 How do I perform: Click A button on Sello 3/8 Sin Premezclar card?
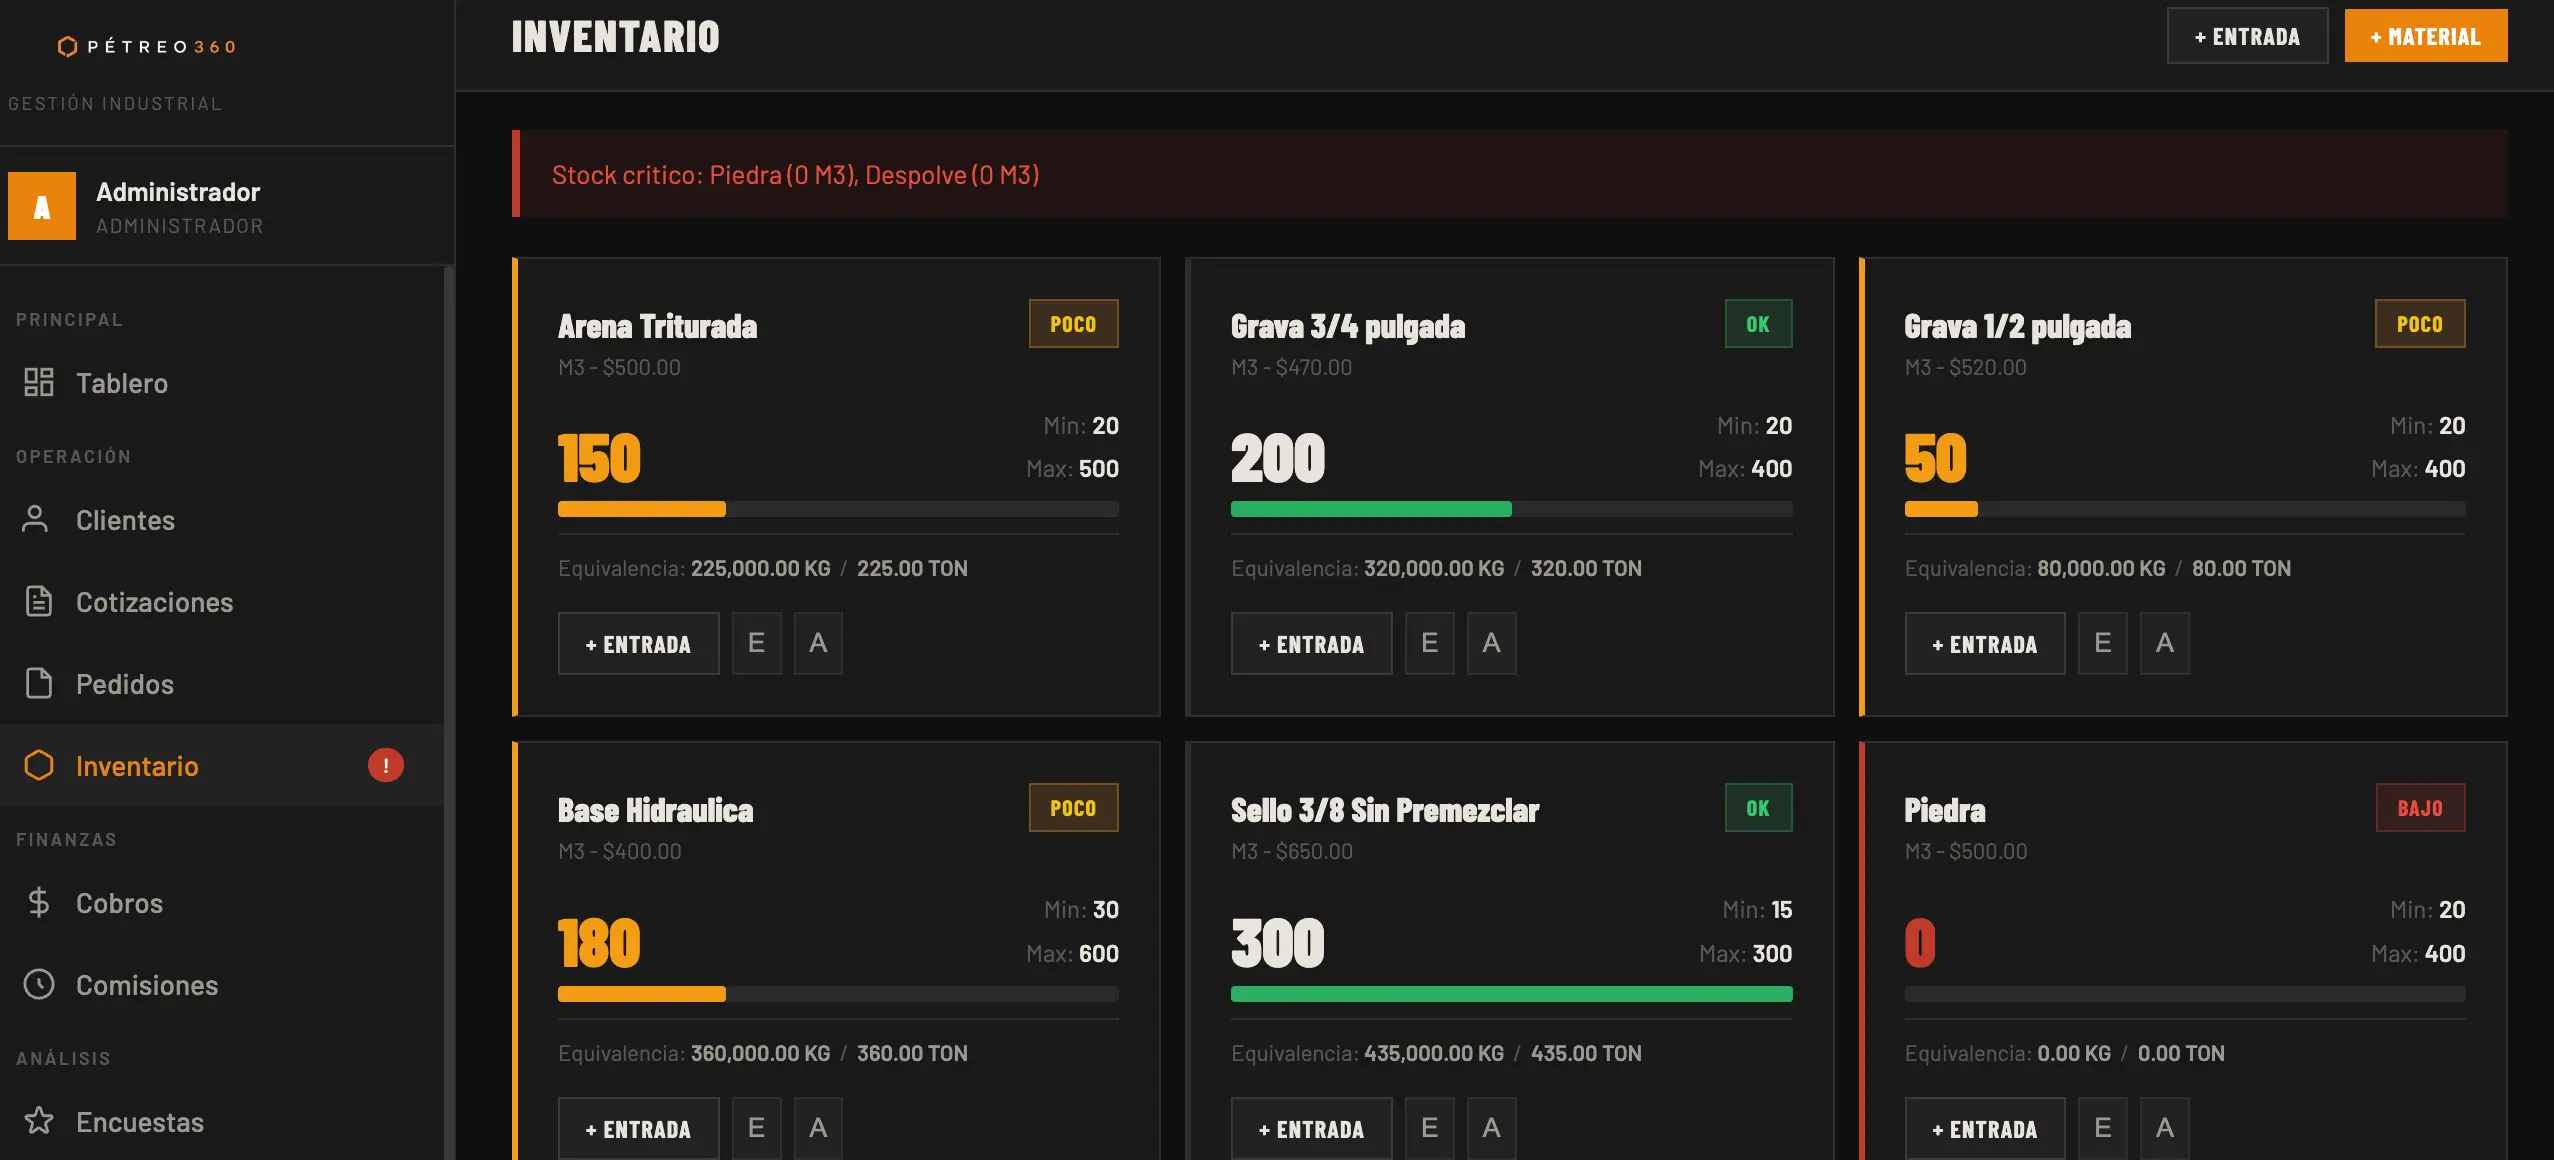[1492, 1128]
